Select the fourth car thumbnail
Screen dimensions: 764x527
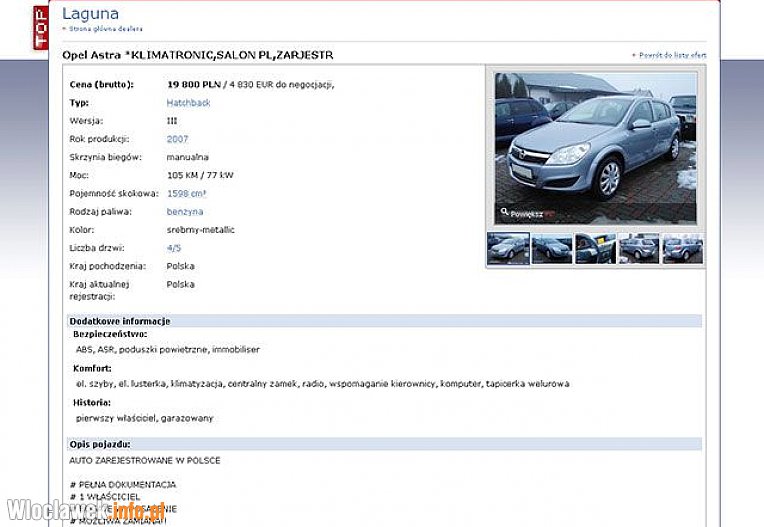click(639, 248)
